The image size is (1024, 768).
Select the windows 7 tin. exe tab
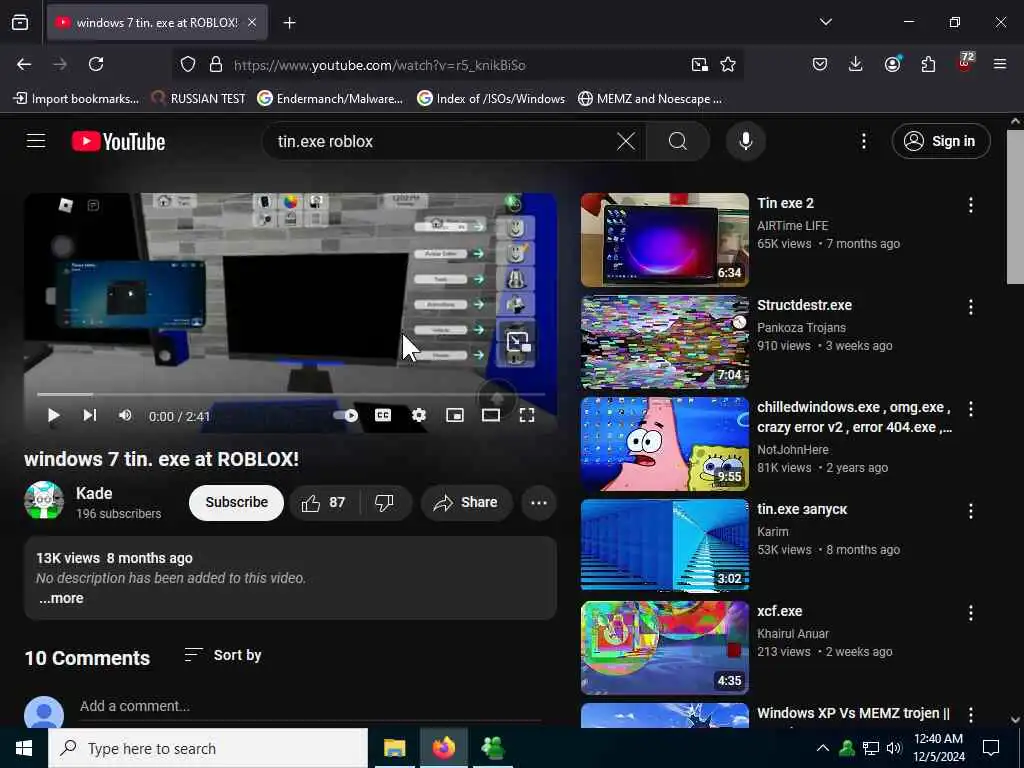click(x=157, y=23)
